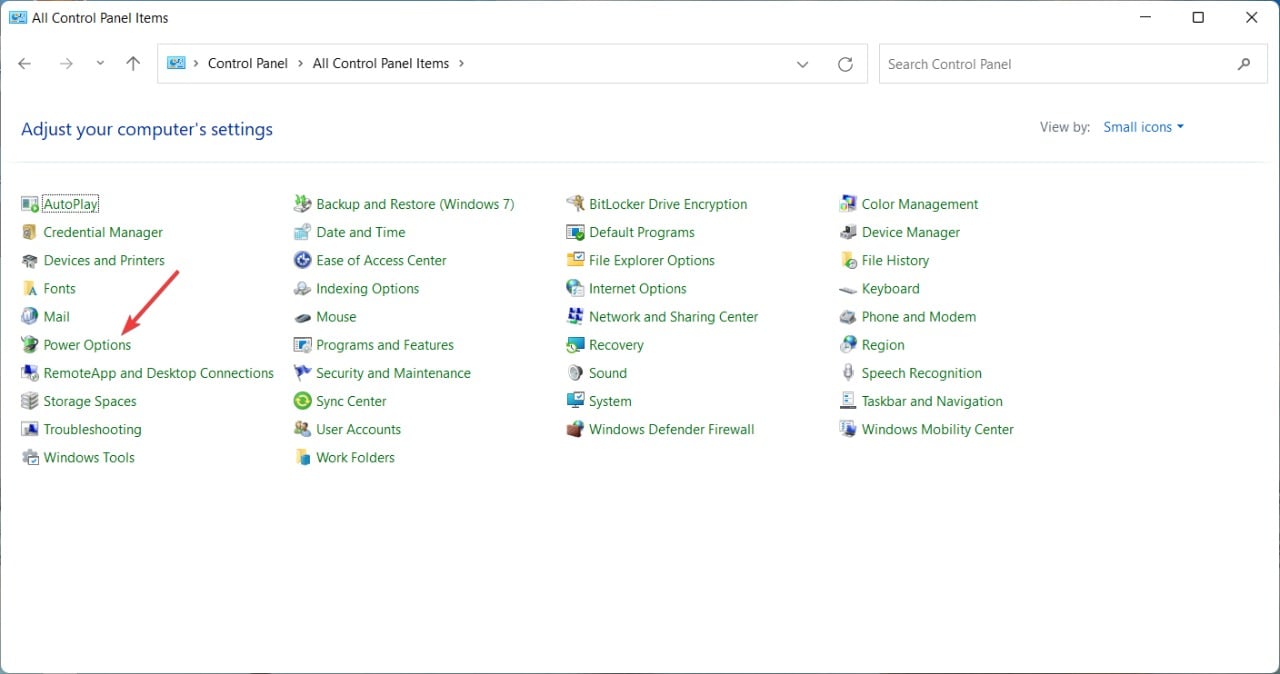
Task: Click the Internet Options globe icon
Action: [x=575, y=288]
